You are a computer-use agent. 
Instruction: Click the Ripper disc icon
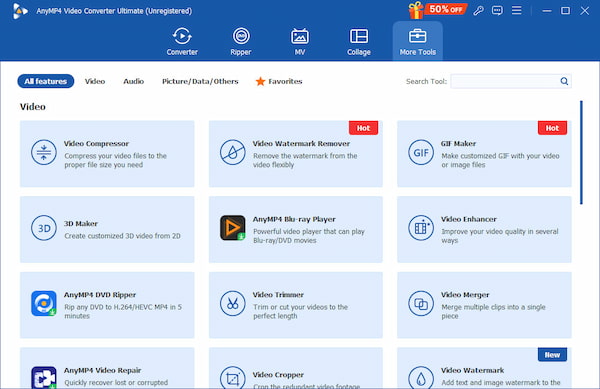tap(241, 36)
